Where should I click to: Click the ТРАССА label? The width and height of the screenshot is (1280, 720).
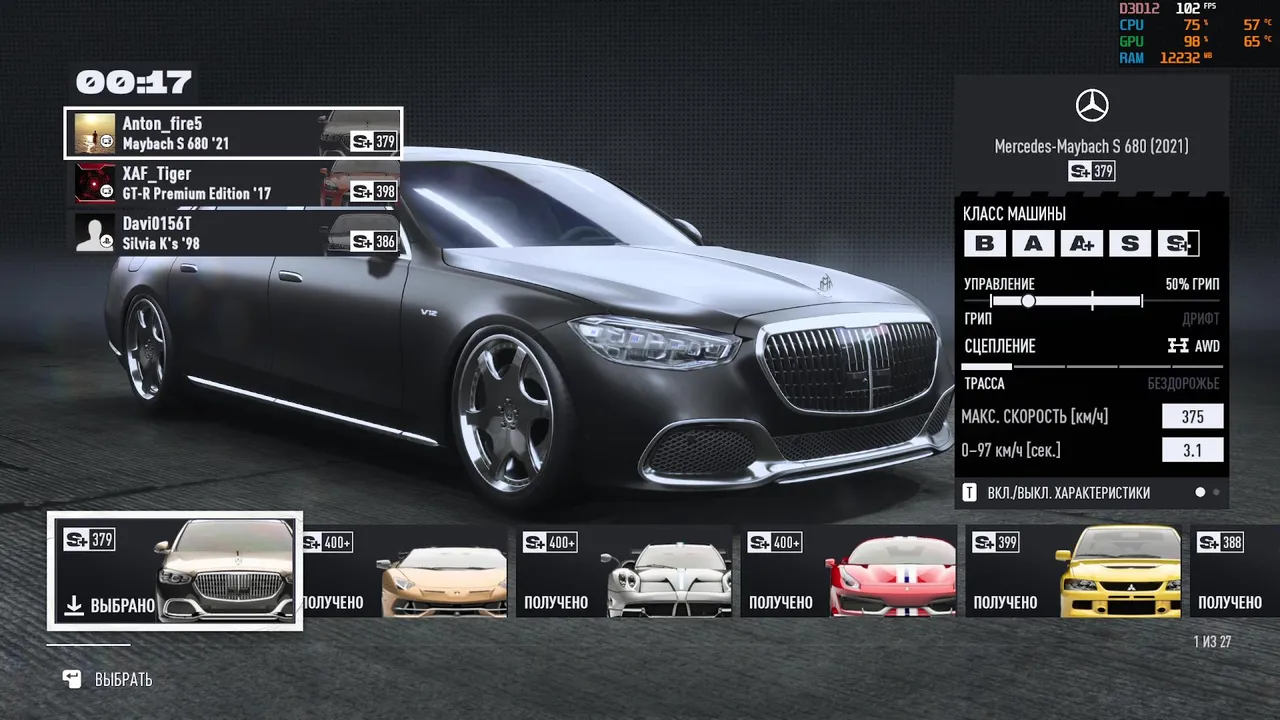pyautogui.click(x=984, y=383)
